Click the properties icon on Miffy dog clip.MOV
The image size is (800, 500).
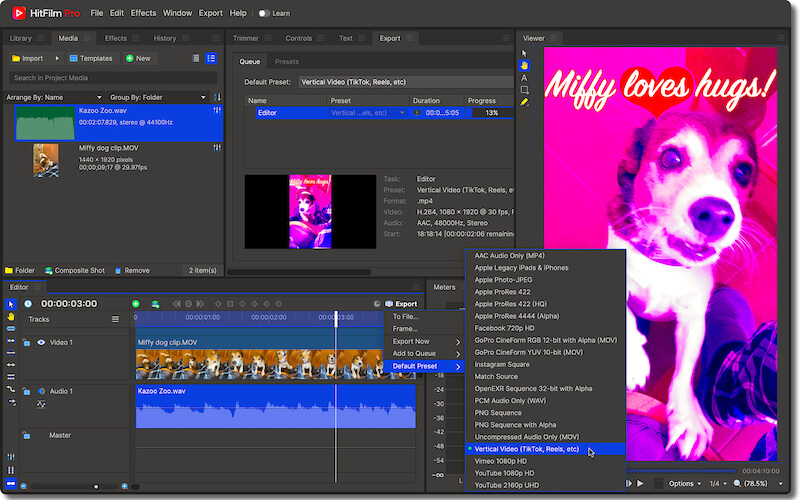tap(217, 148)
